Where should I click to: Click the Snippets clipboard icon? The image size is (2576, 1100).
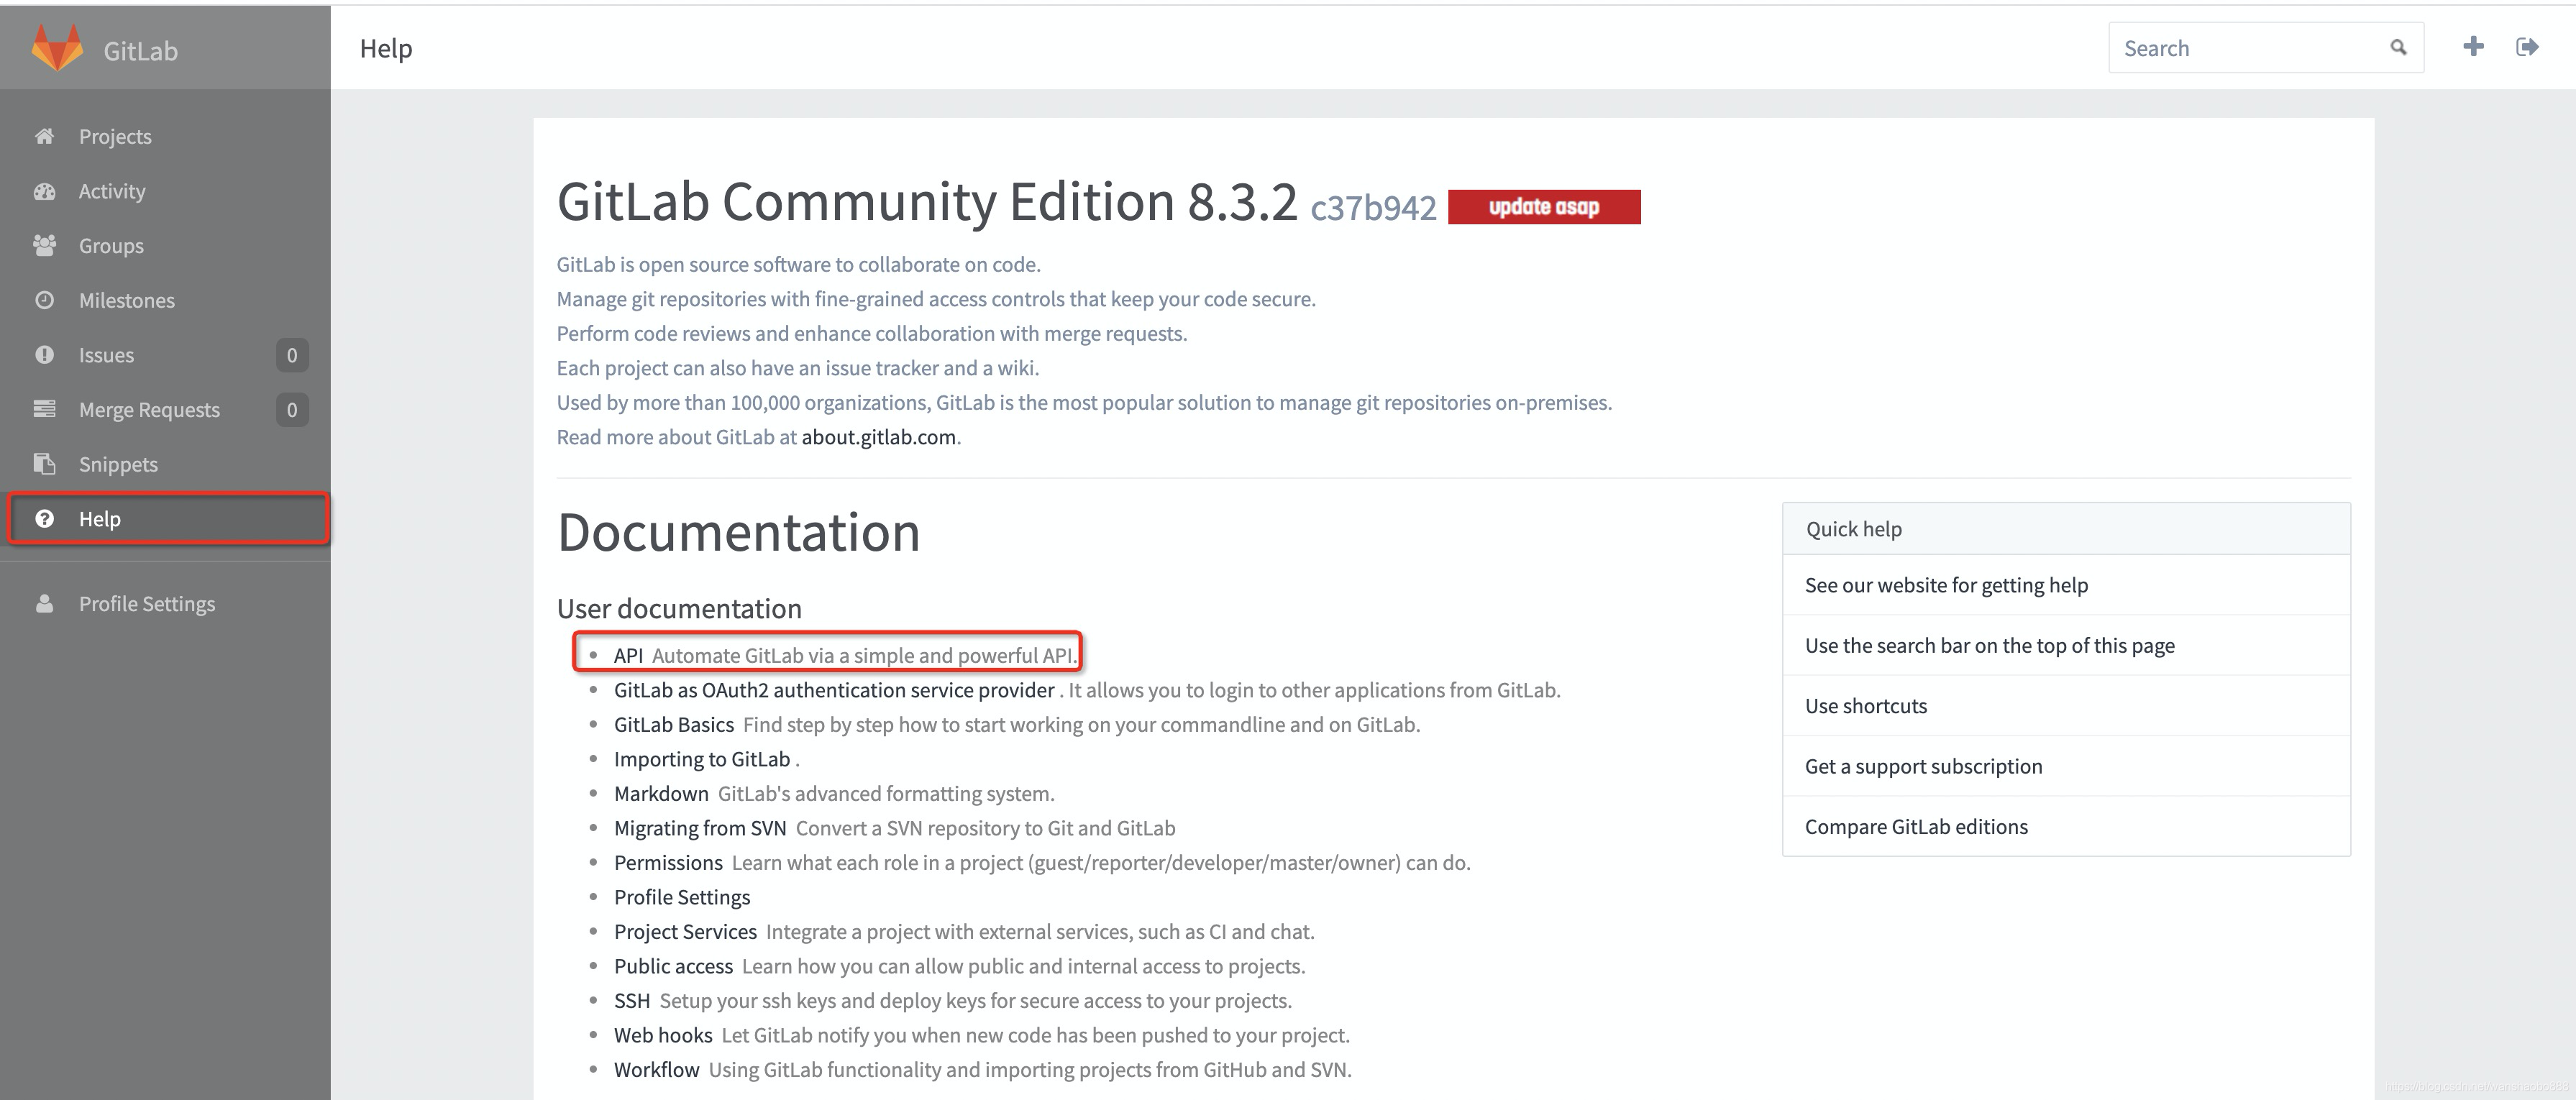[44, 464]
